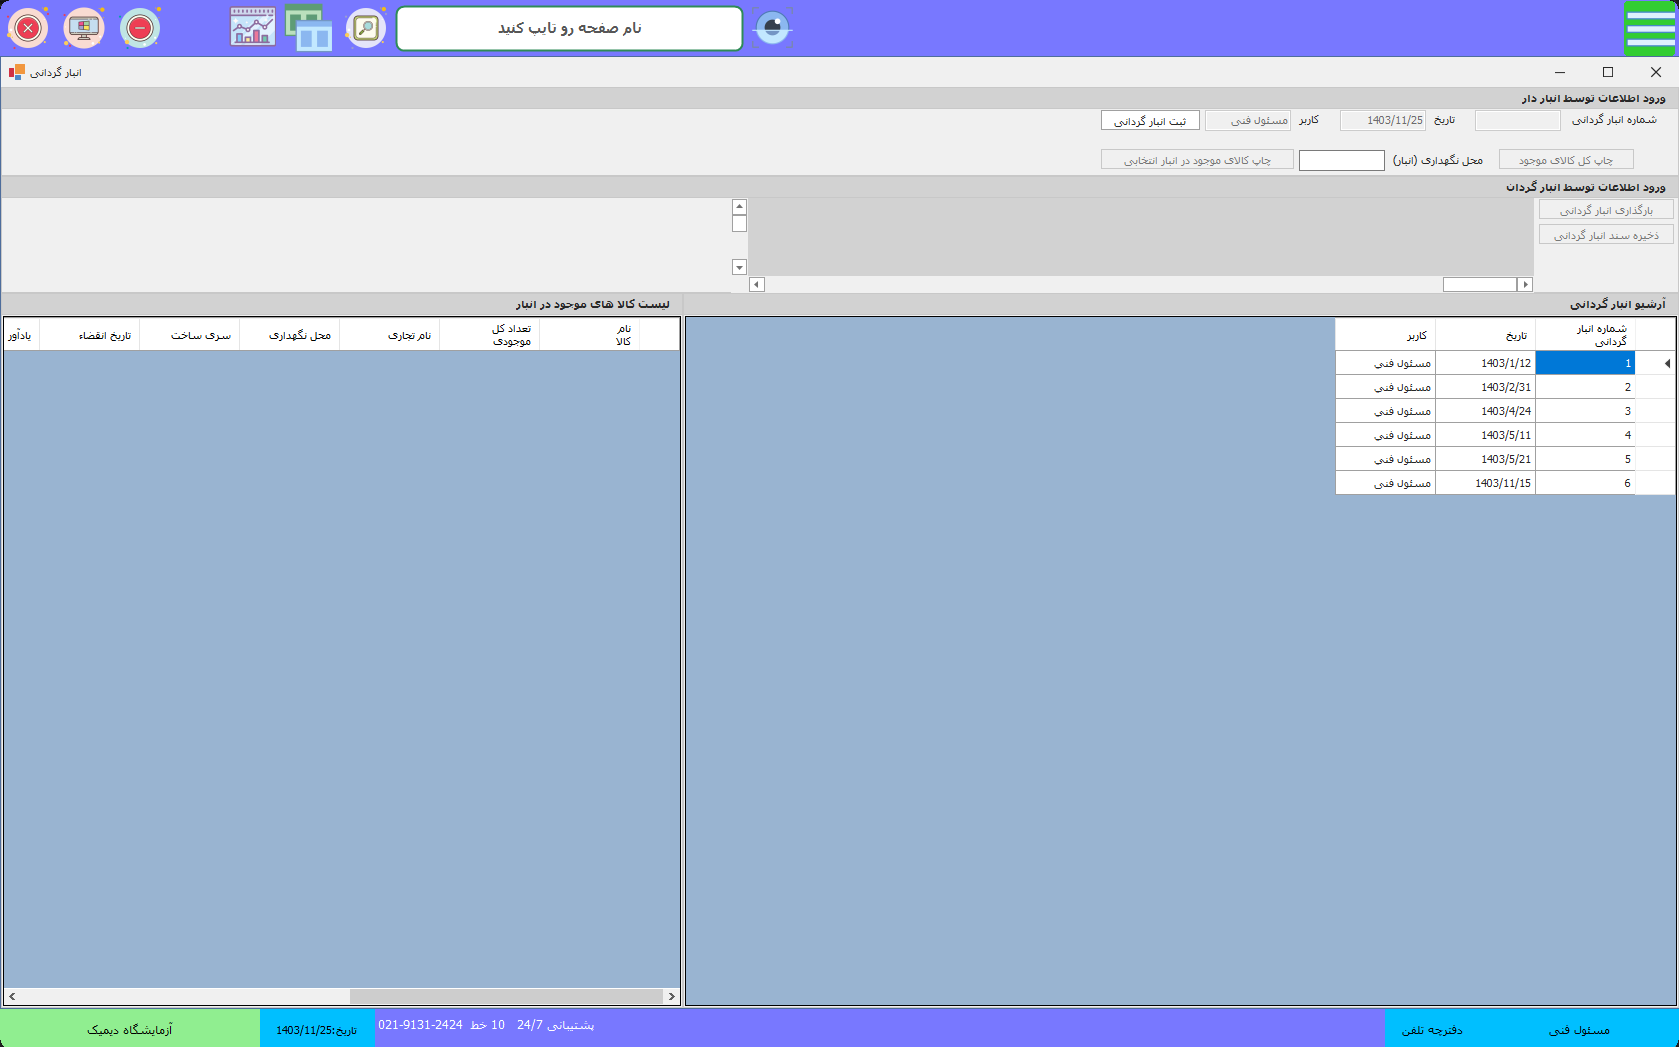This screenshot has width=1679, height=1047.
Task: Select archive row number 6
Action: tap(1585, 483)
